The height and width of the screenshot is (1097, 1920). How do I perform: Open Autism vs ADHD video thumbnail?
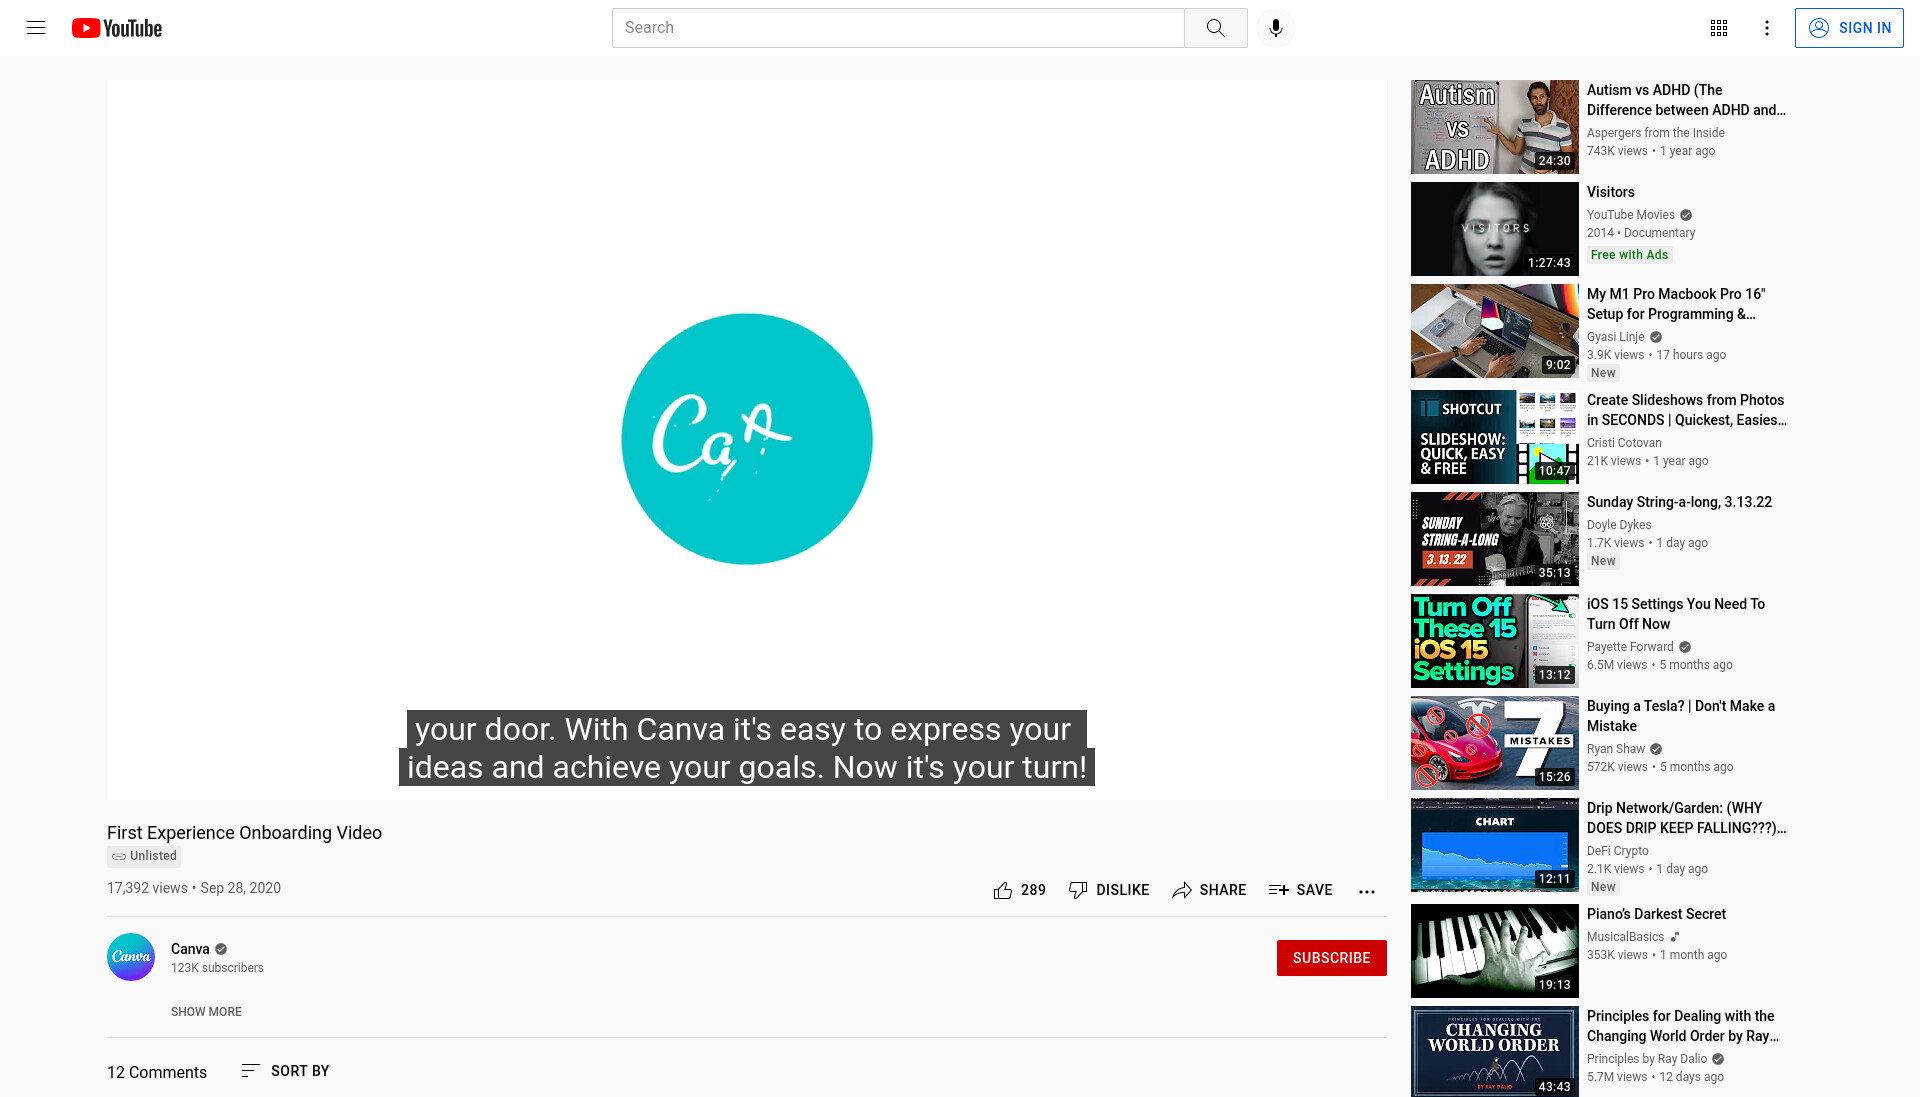point(1494,127)
